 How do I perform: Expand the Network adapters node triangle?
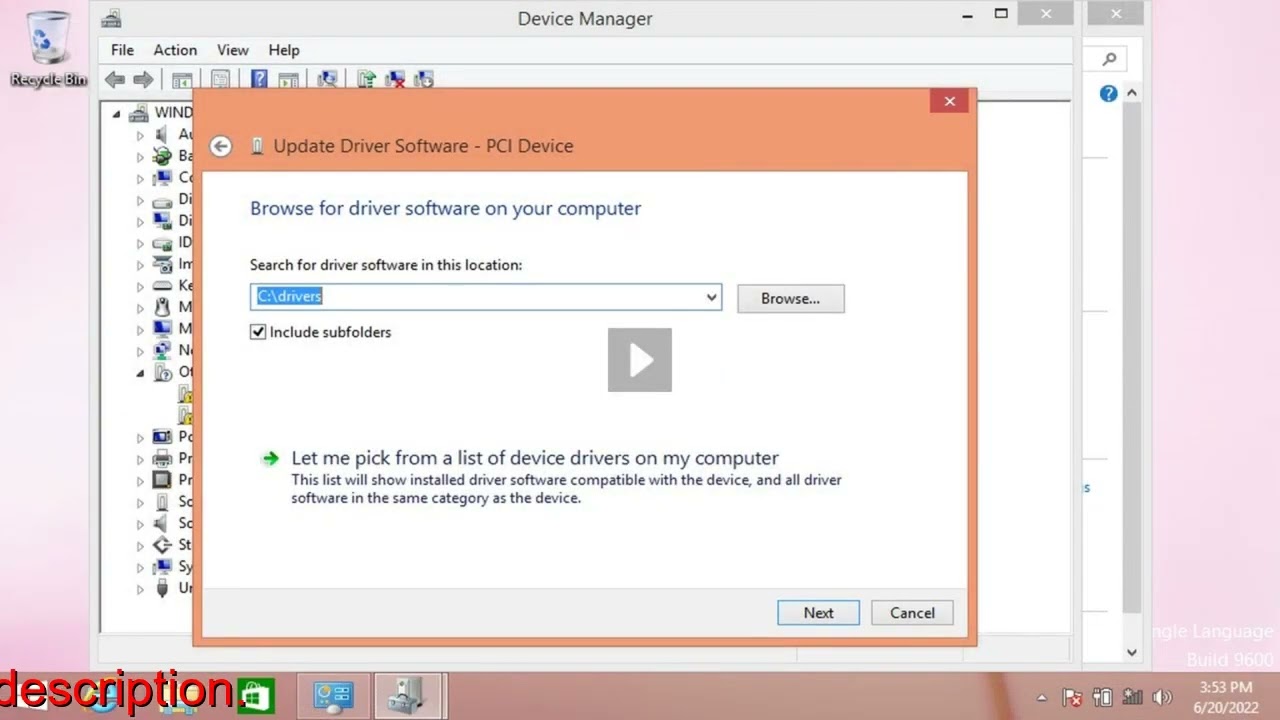(140, 351)
